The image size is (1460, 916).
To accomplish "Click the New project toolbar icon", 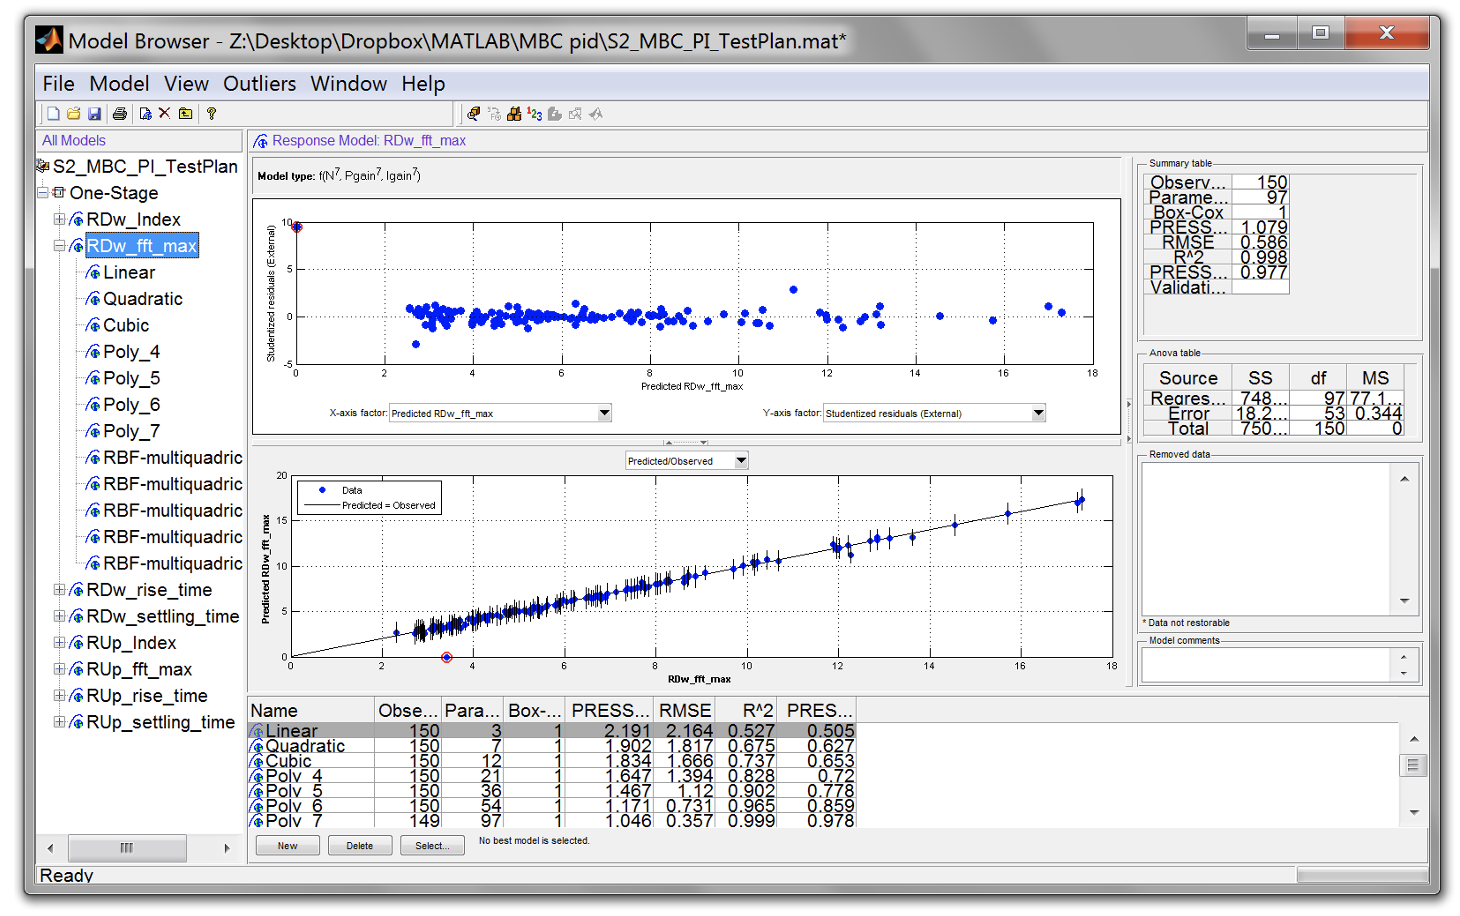I will (53, 114).
